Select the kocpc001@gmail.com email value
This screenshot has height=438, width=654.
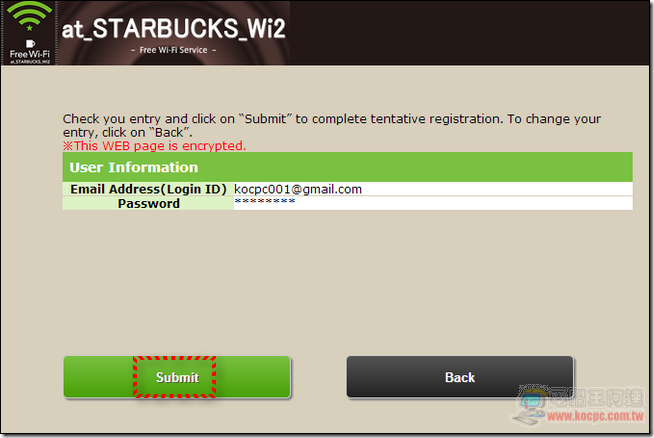[x=298, y=189]
